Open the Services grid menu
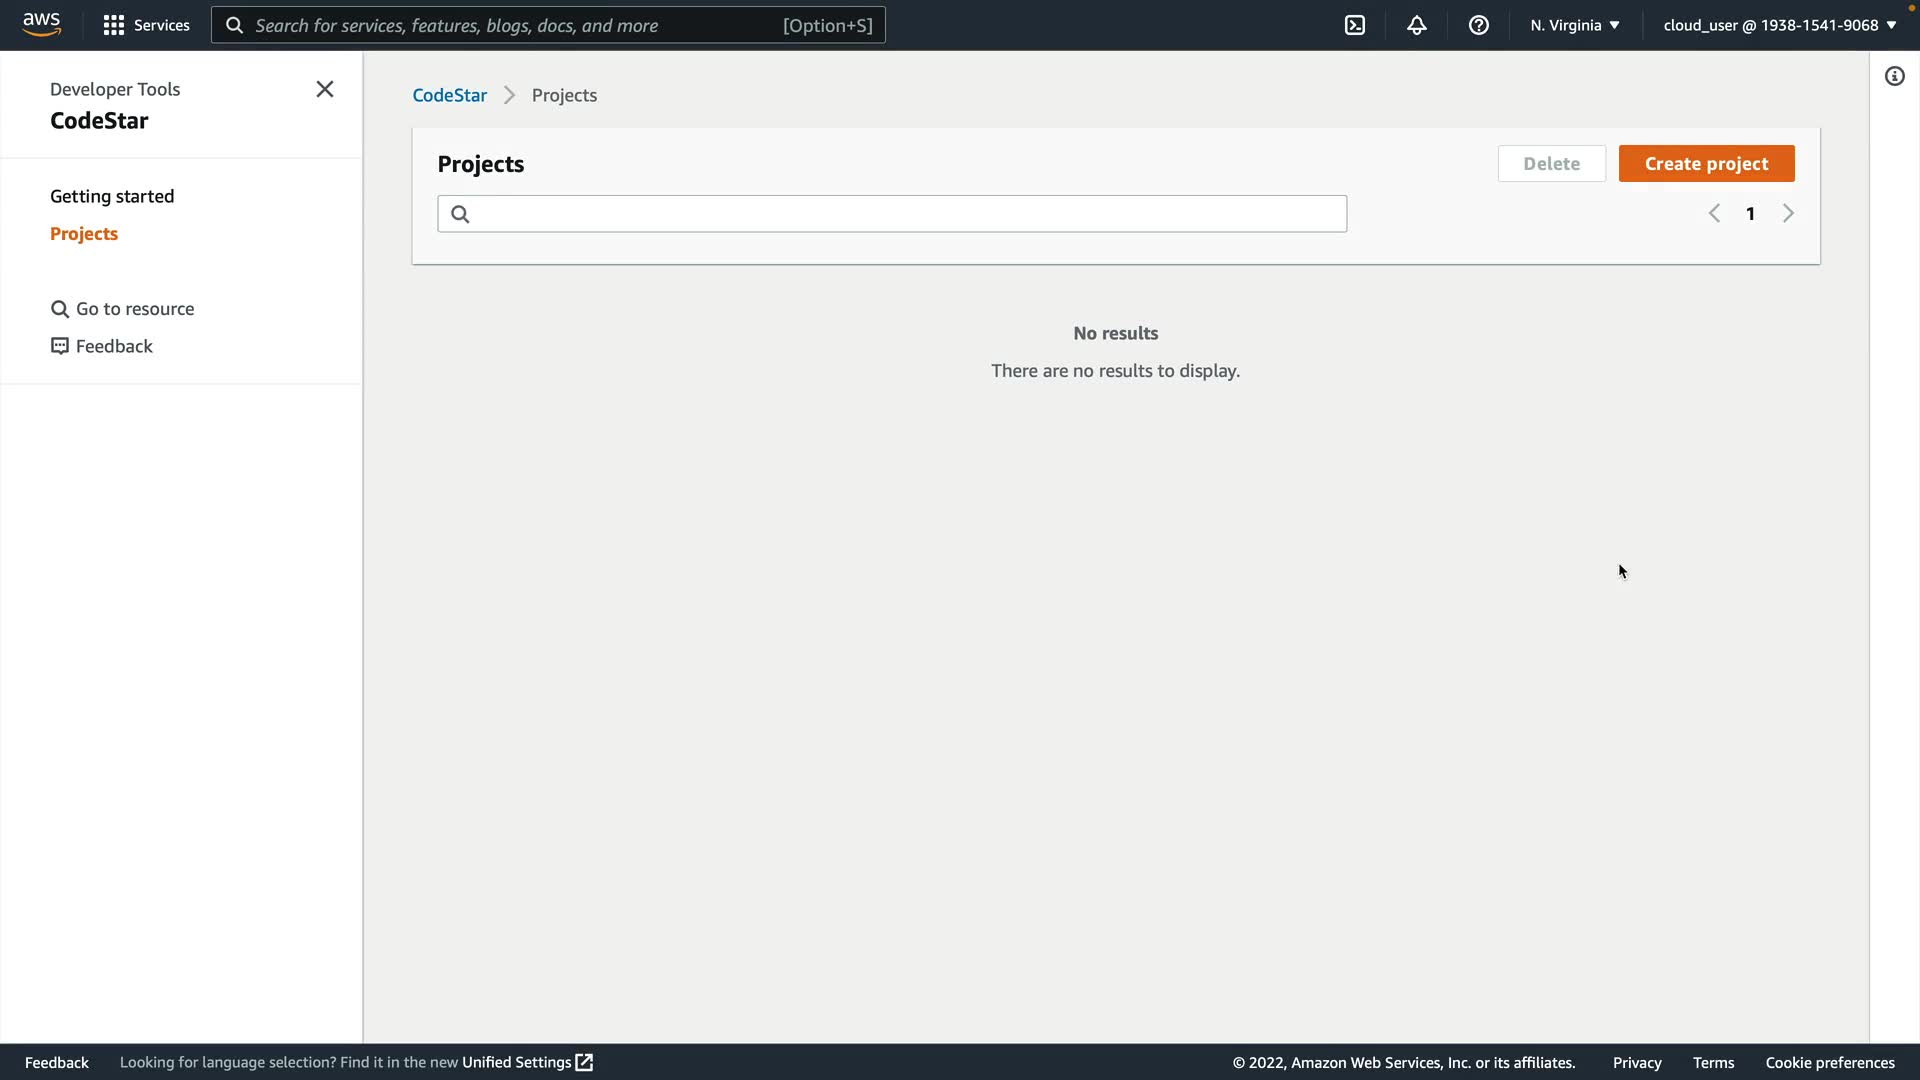Viewport: 1920px width, 1080px height. coord(146,25)
